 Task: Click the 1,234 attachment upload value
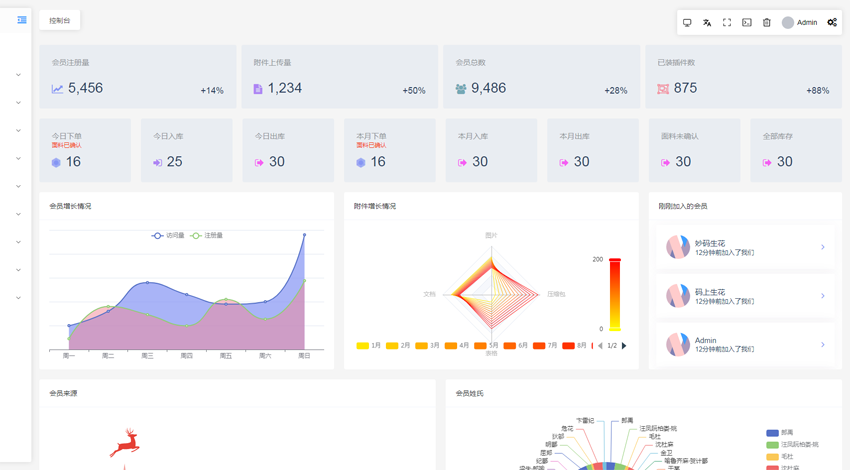[x=285, y=88]
